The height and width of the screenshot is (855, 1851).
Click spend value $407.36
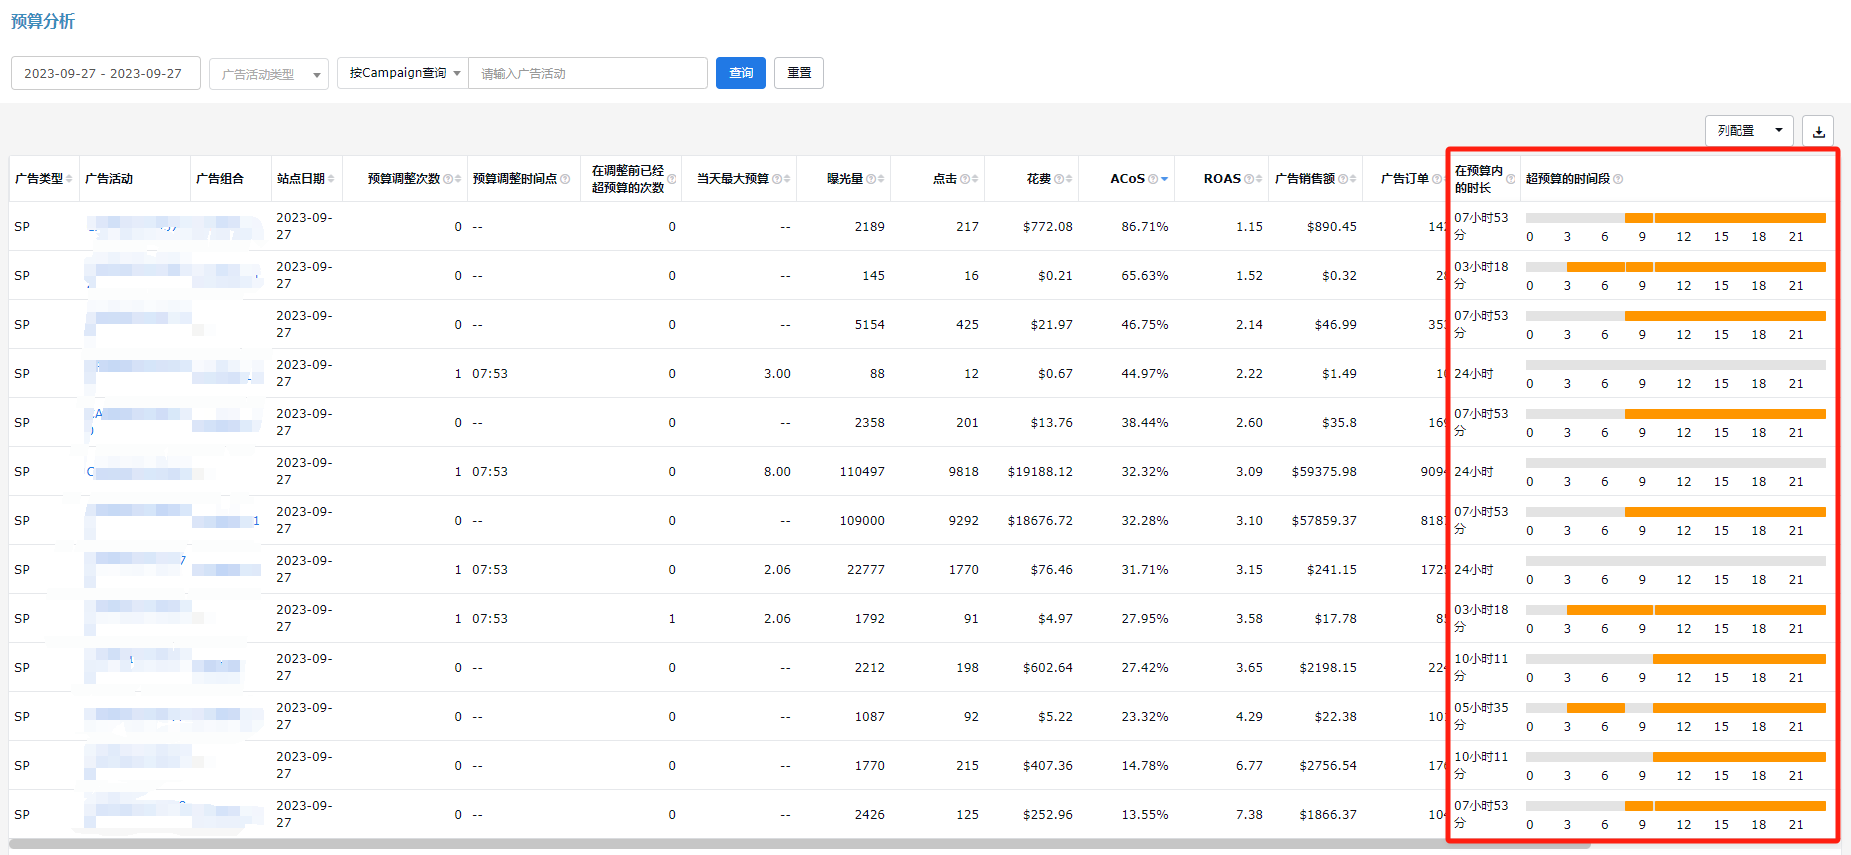[1048, 766]
